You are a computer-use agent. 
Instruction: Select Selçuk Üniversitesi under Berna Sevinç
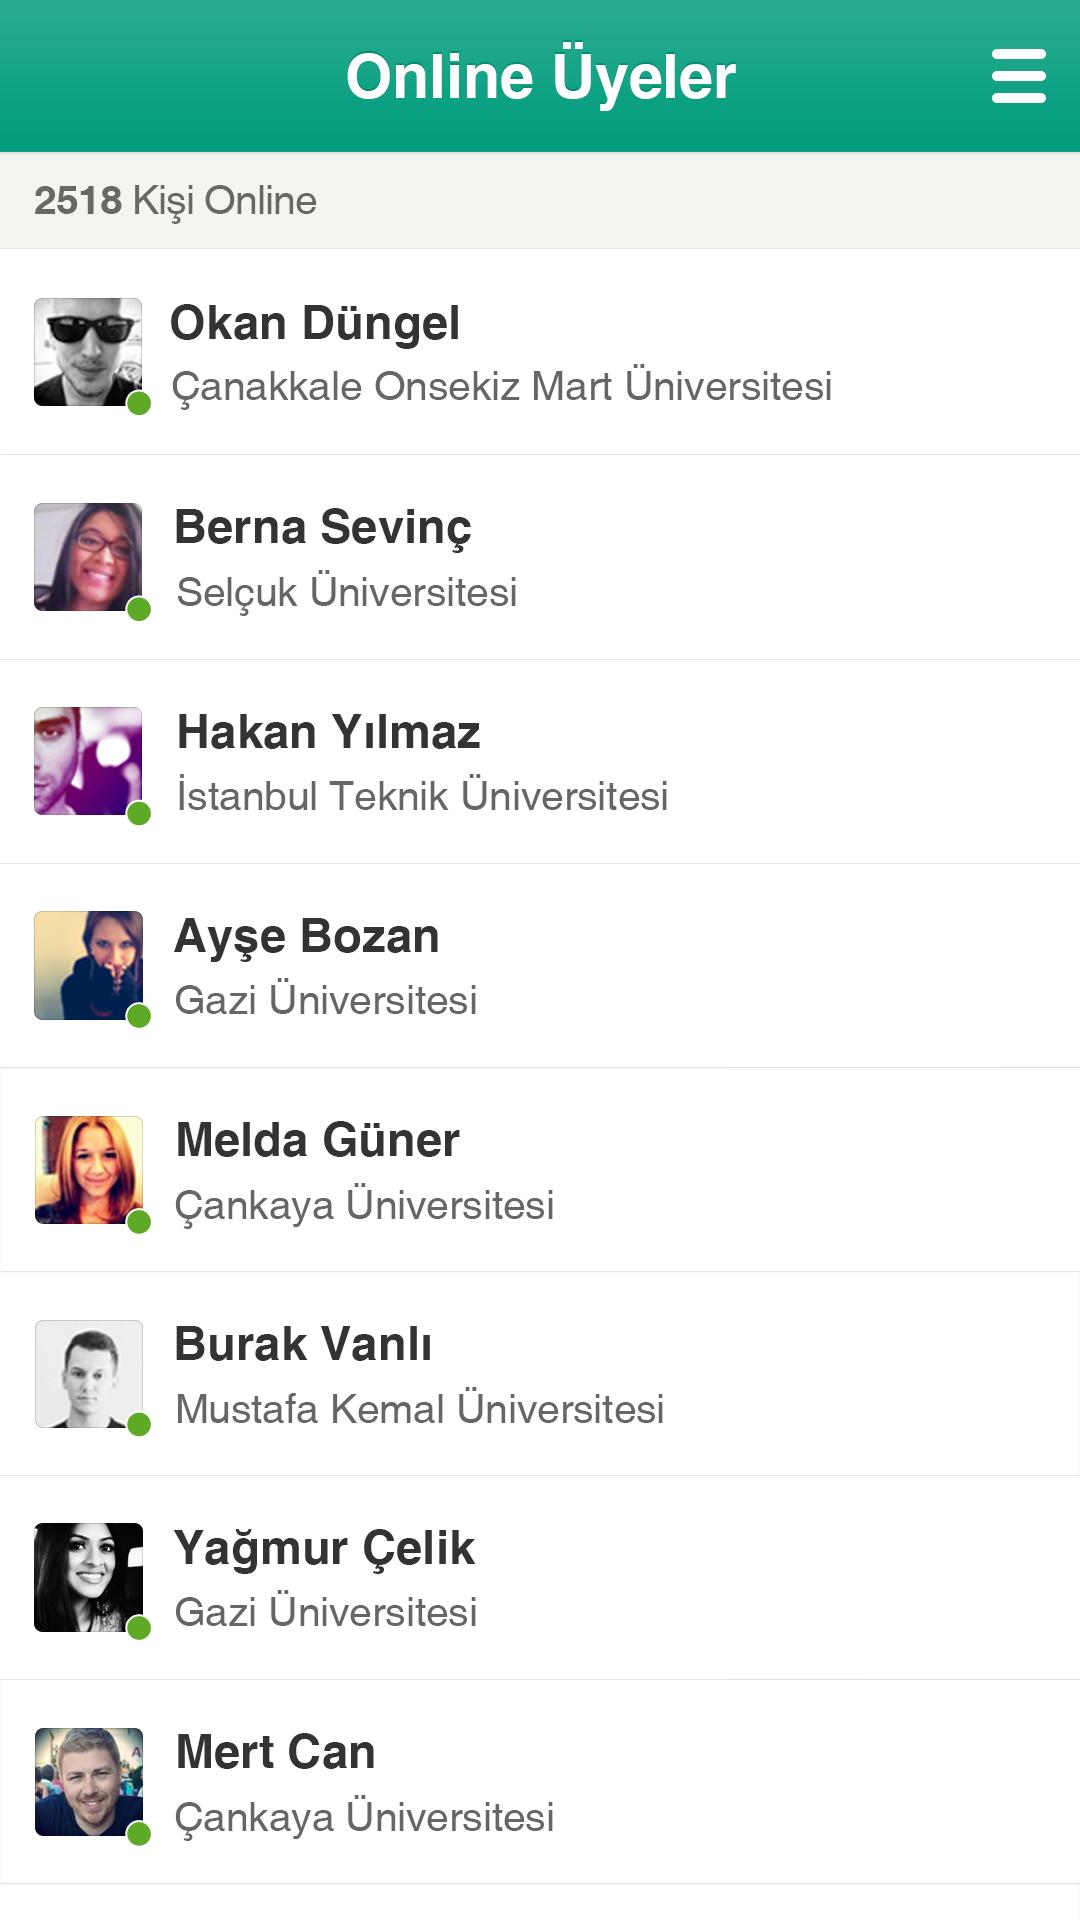[345, 592]
